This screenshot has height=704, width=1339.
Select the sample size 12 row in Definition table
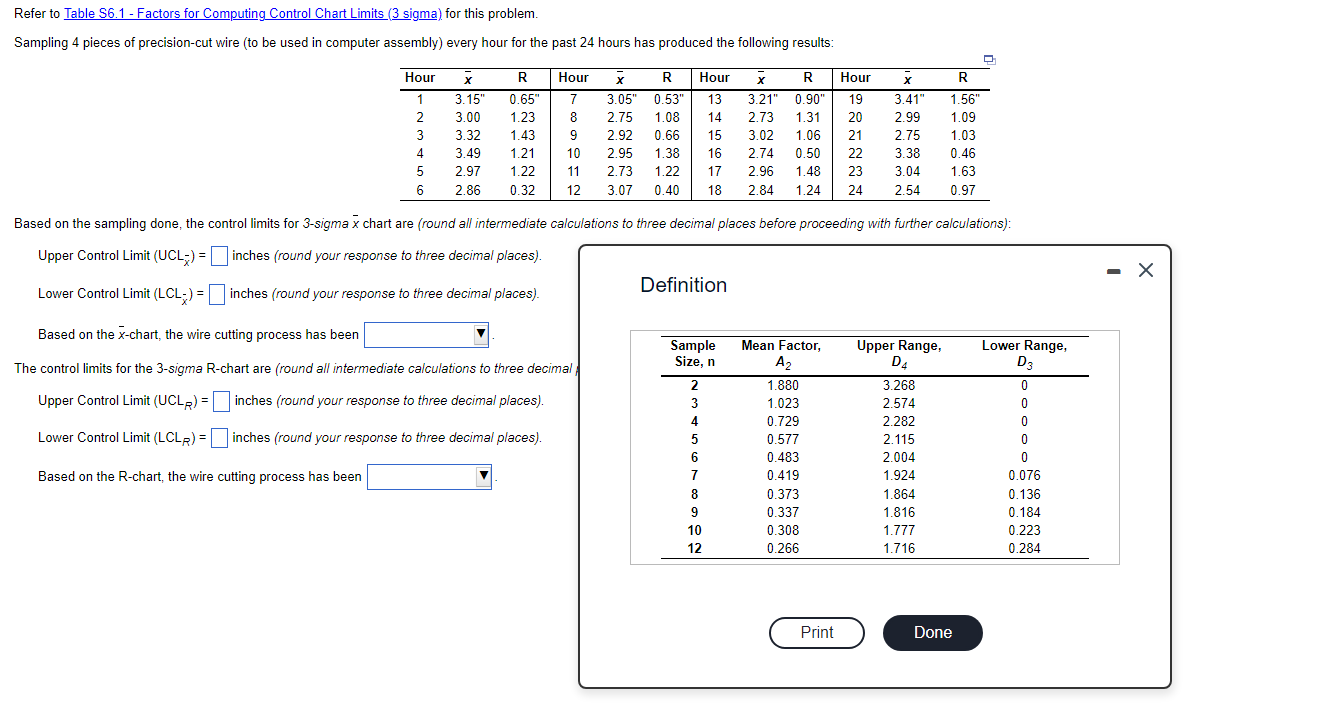coord(694,548)
